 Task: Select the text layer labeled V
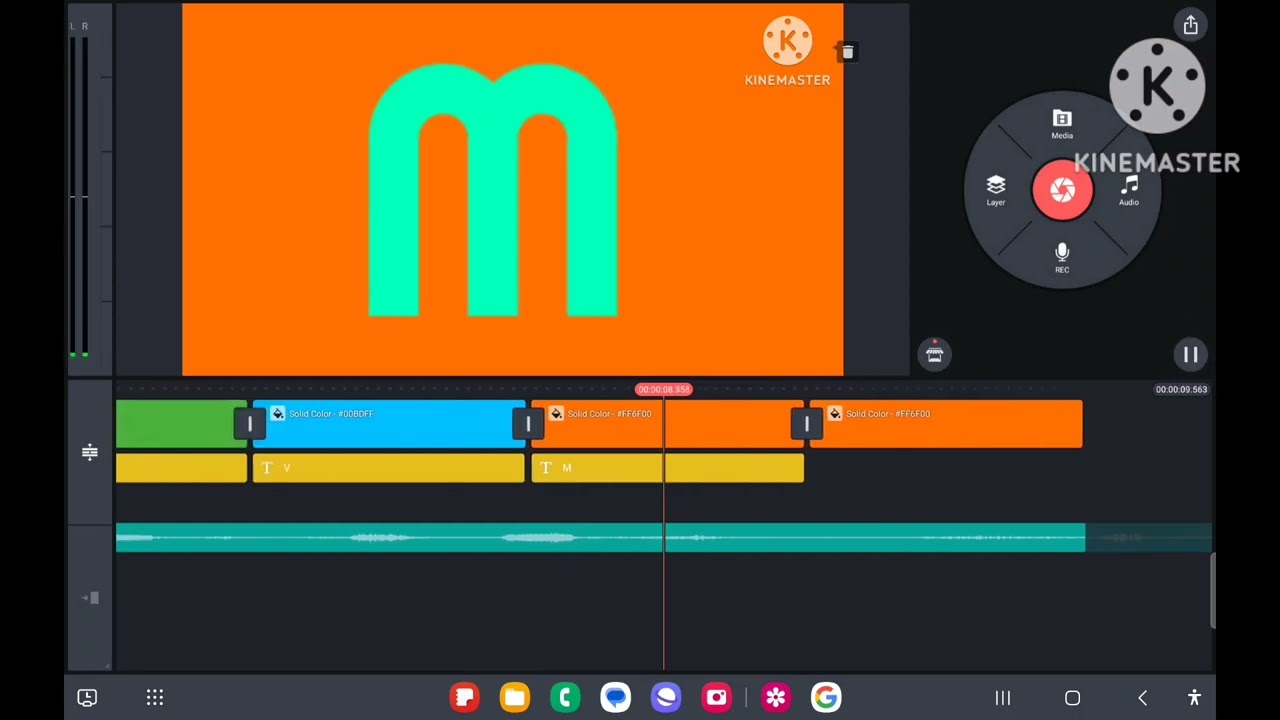[x=388, y=468]
